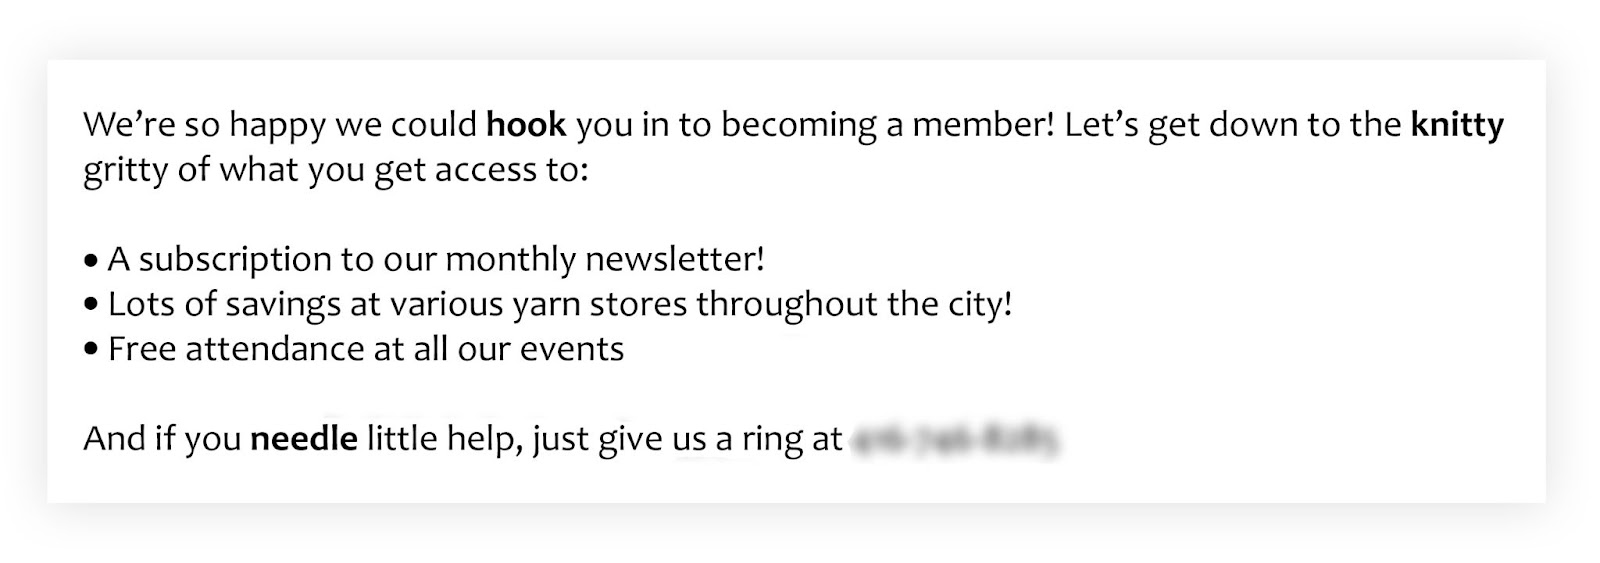The height and width of the screenshot is (563, 1600).
Task: Select the monthly newsletter bullet text
Action: pos(436,260)
